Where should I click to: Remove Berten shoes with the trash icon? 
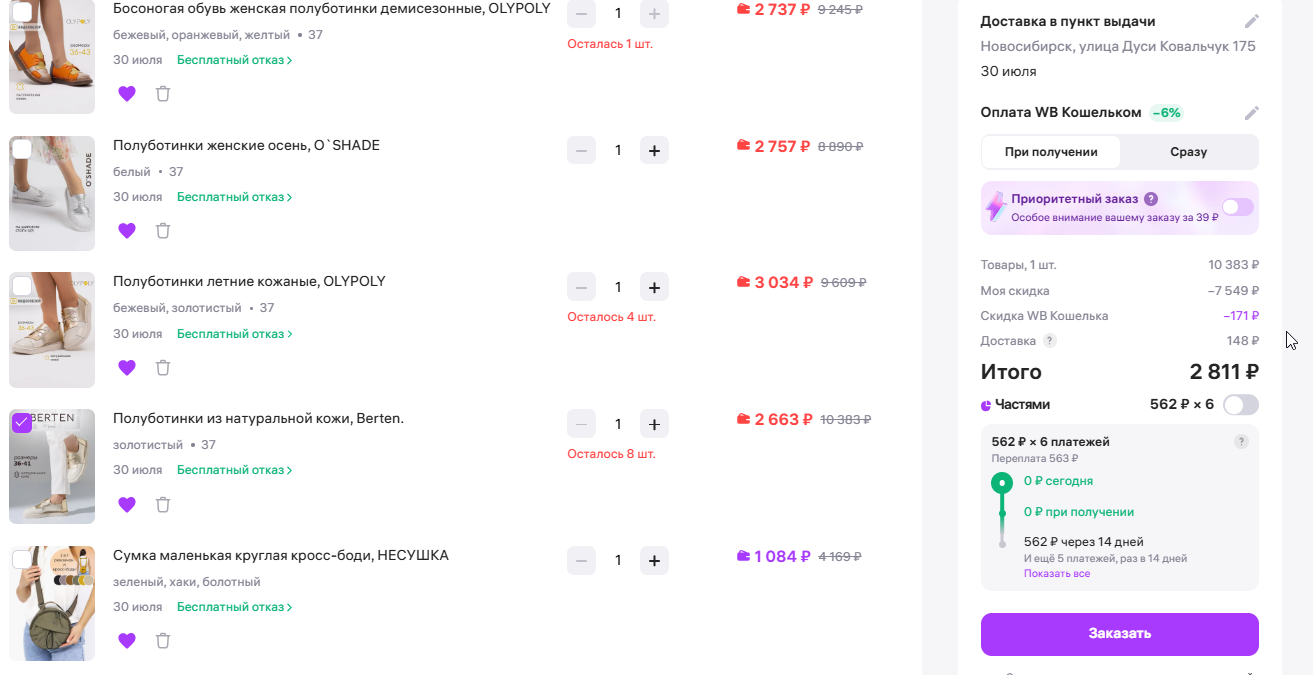(163, 505)
